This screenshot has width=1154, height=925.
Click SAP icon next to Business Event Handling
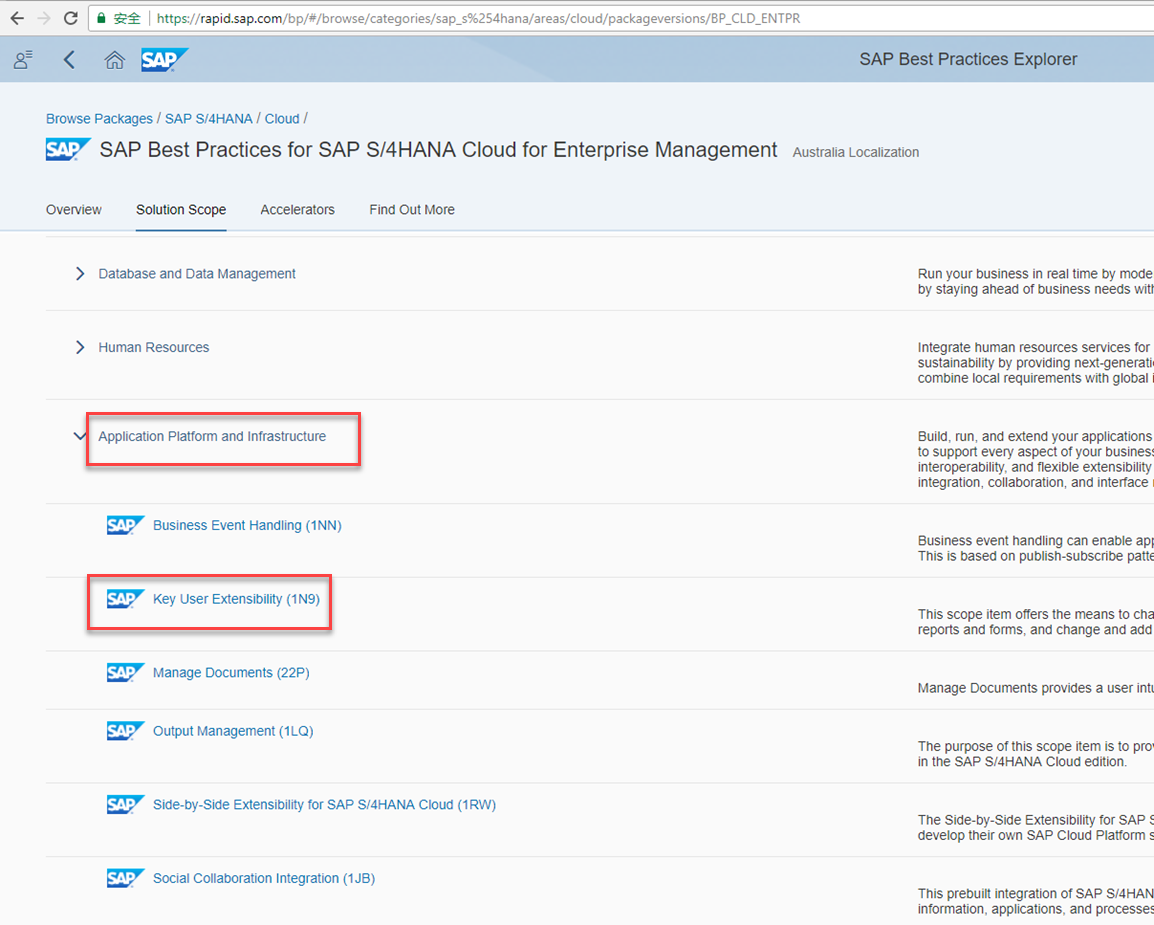click(125, 525)
